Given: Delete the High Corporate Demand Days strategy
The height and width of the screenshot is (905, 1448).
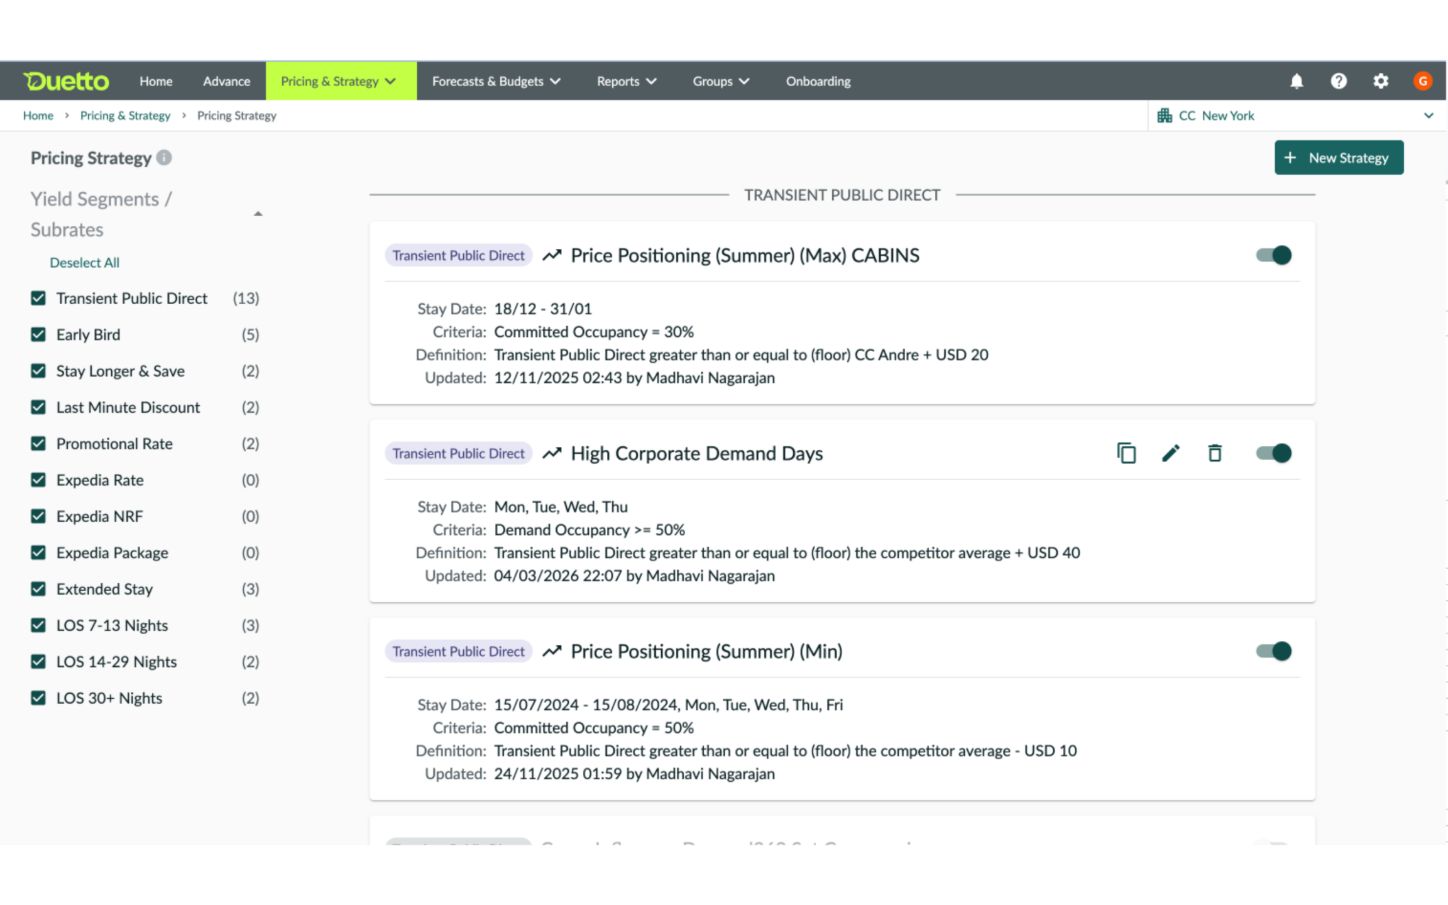Looking at the screenshot, I should click(1214, 453).
